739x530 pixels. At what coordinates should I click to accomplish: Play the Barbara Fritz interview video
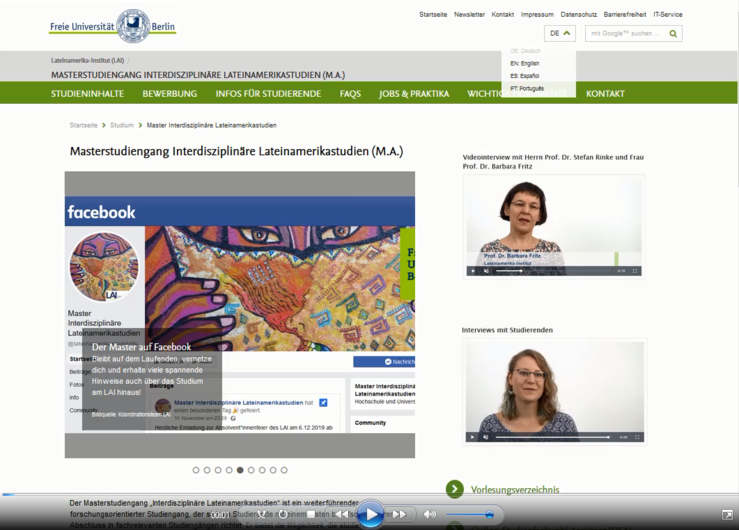(473, 271)
